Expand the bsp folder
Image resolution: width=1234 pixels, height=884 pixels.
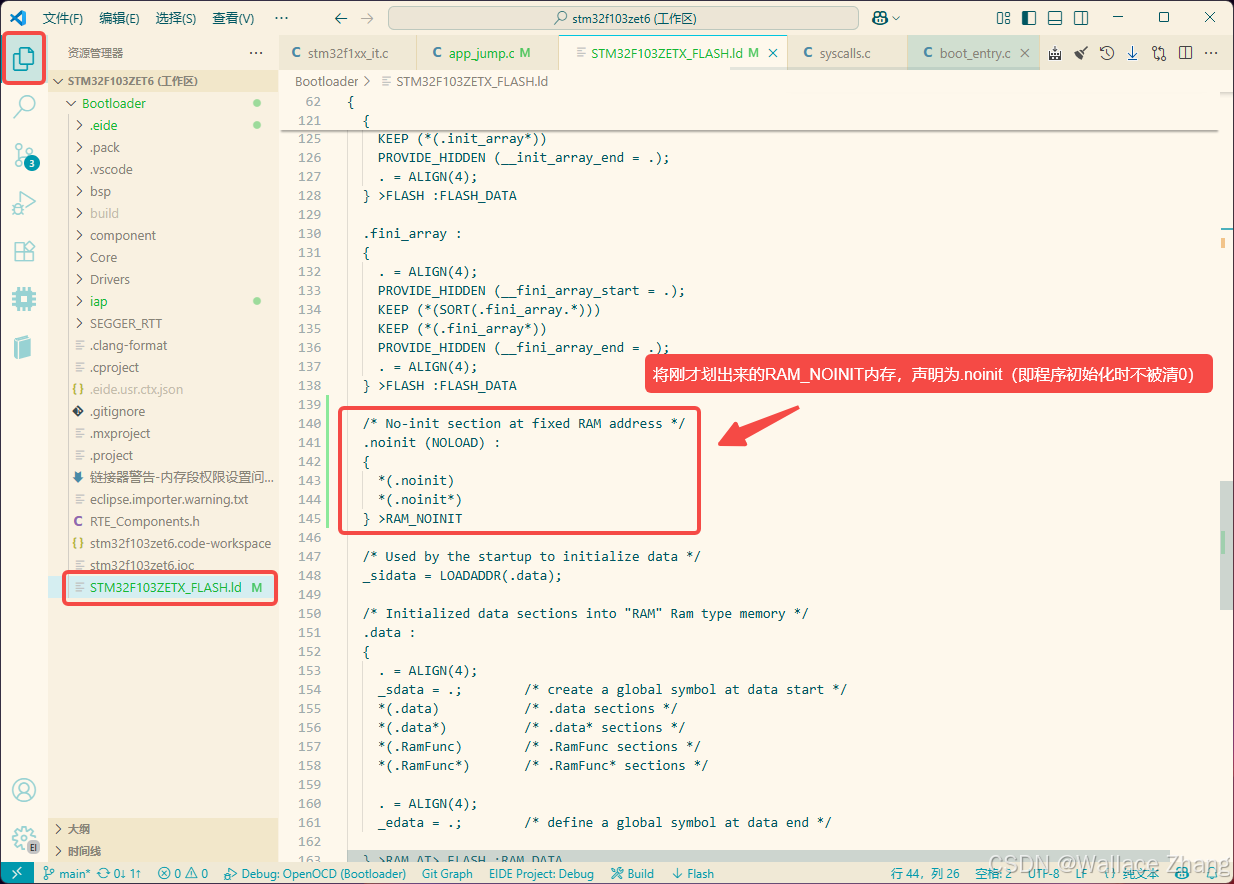pyautogui.click(x=163, y=191)
